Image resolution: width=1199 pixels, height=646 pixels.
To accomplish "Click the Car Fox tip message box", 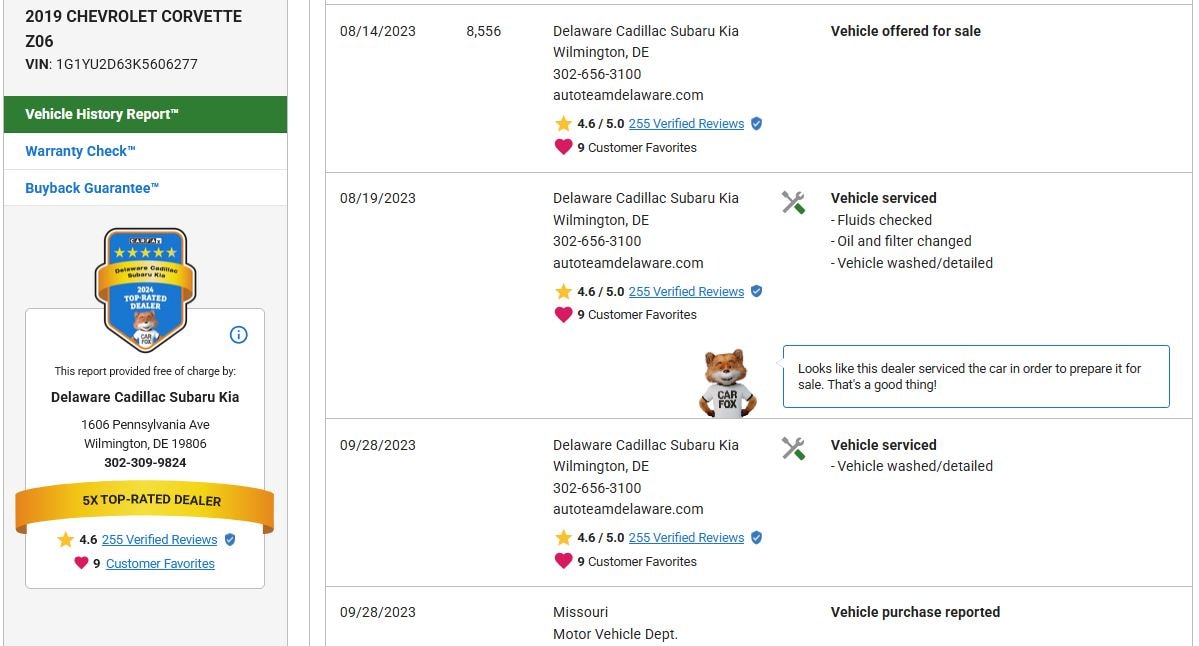I will tap(975, 376).
